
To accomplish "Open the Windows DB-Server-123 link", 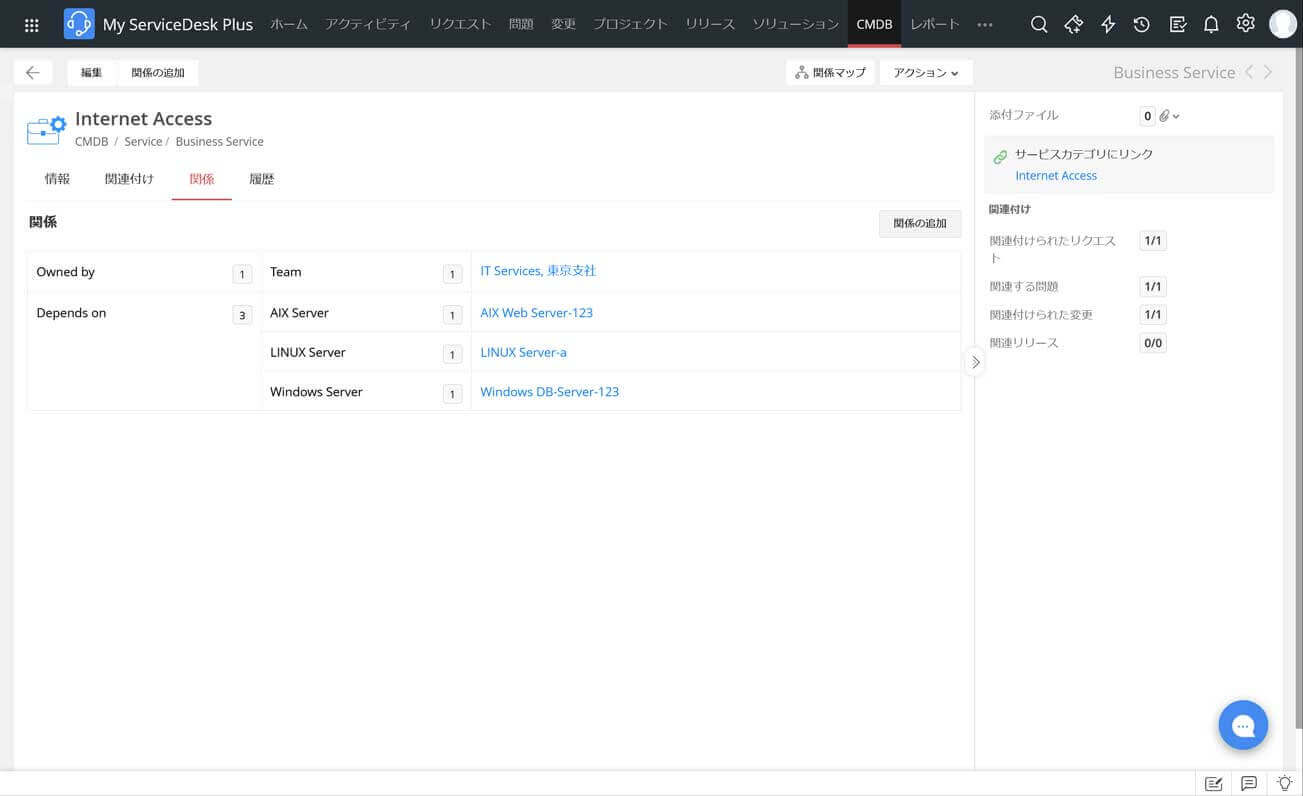I will [549, 392].
